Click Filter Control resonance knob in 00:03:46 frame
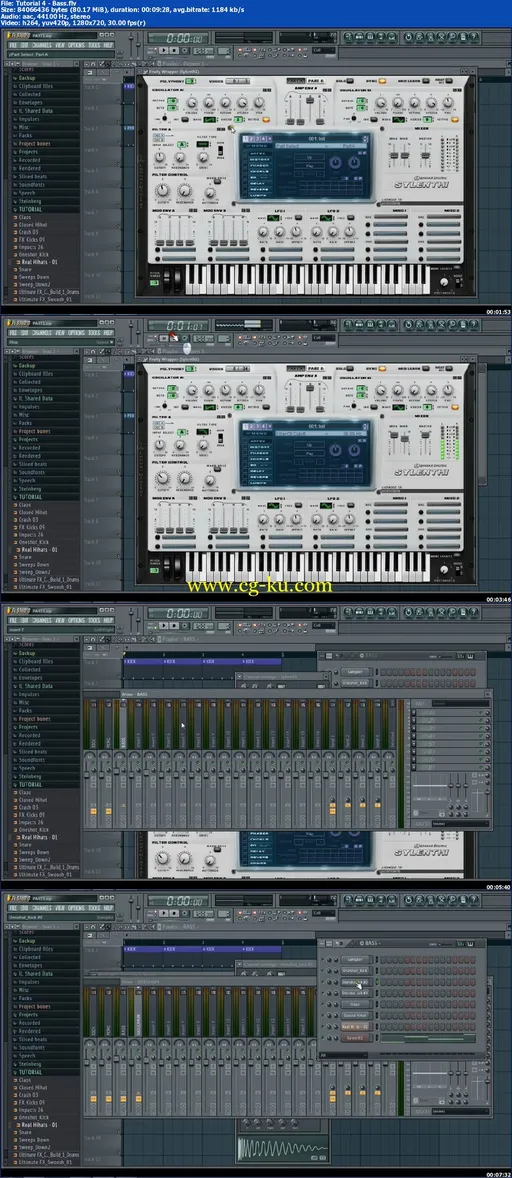This screenshot has height=1178, width=512. point(185,477)
